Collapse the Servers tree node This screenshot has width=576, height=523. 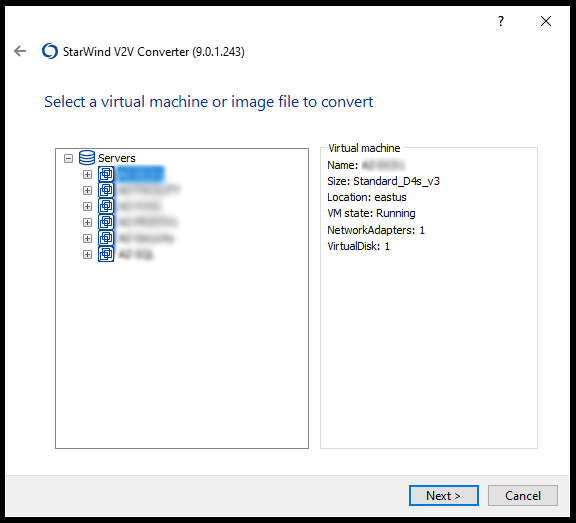coord(68,158)
